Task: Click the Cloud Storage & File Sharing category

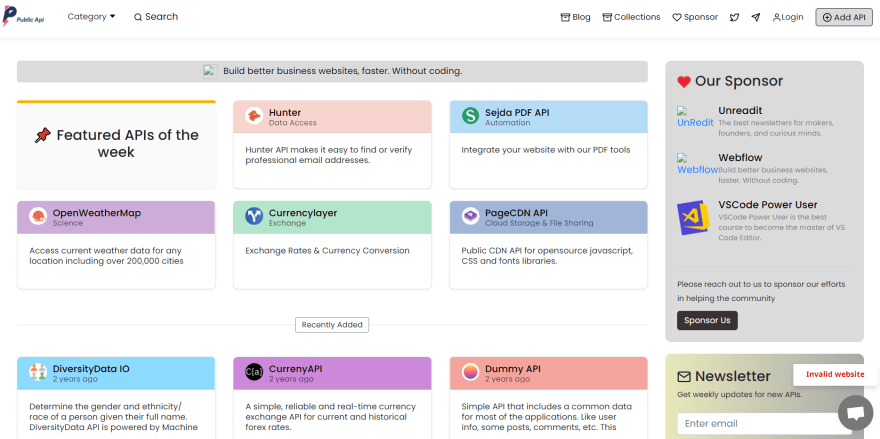Action: [x=539, y=223]
